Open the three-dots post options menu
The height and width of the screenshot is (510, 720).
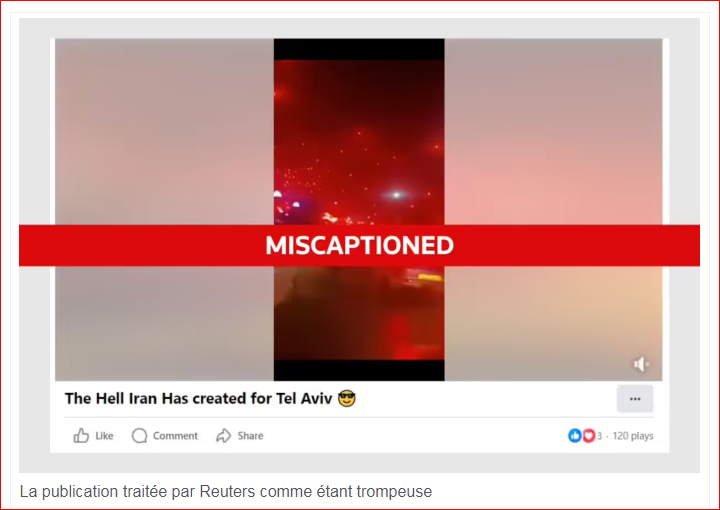[x=635, y=399]
